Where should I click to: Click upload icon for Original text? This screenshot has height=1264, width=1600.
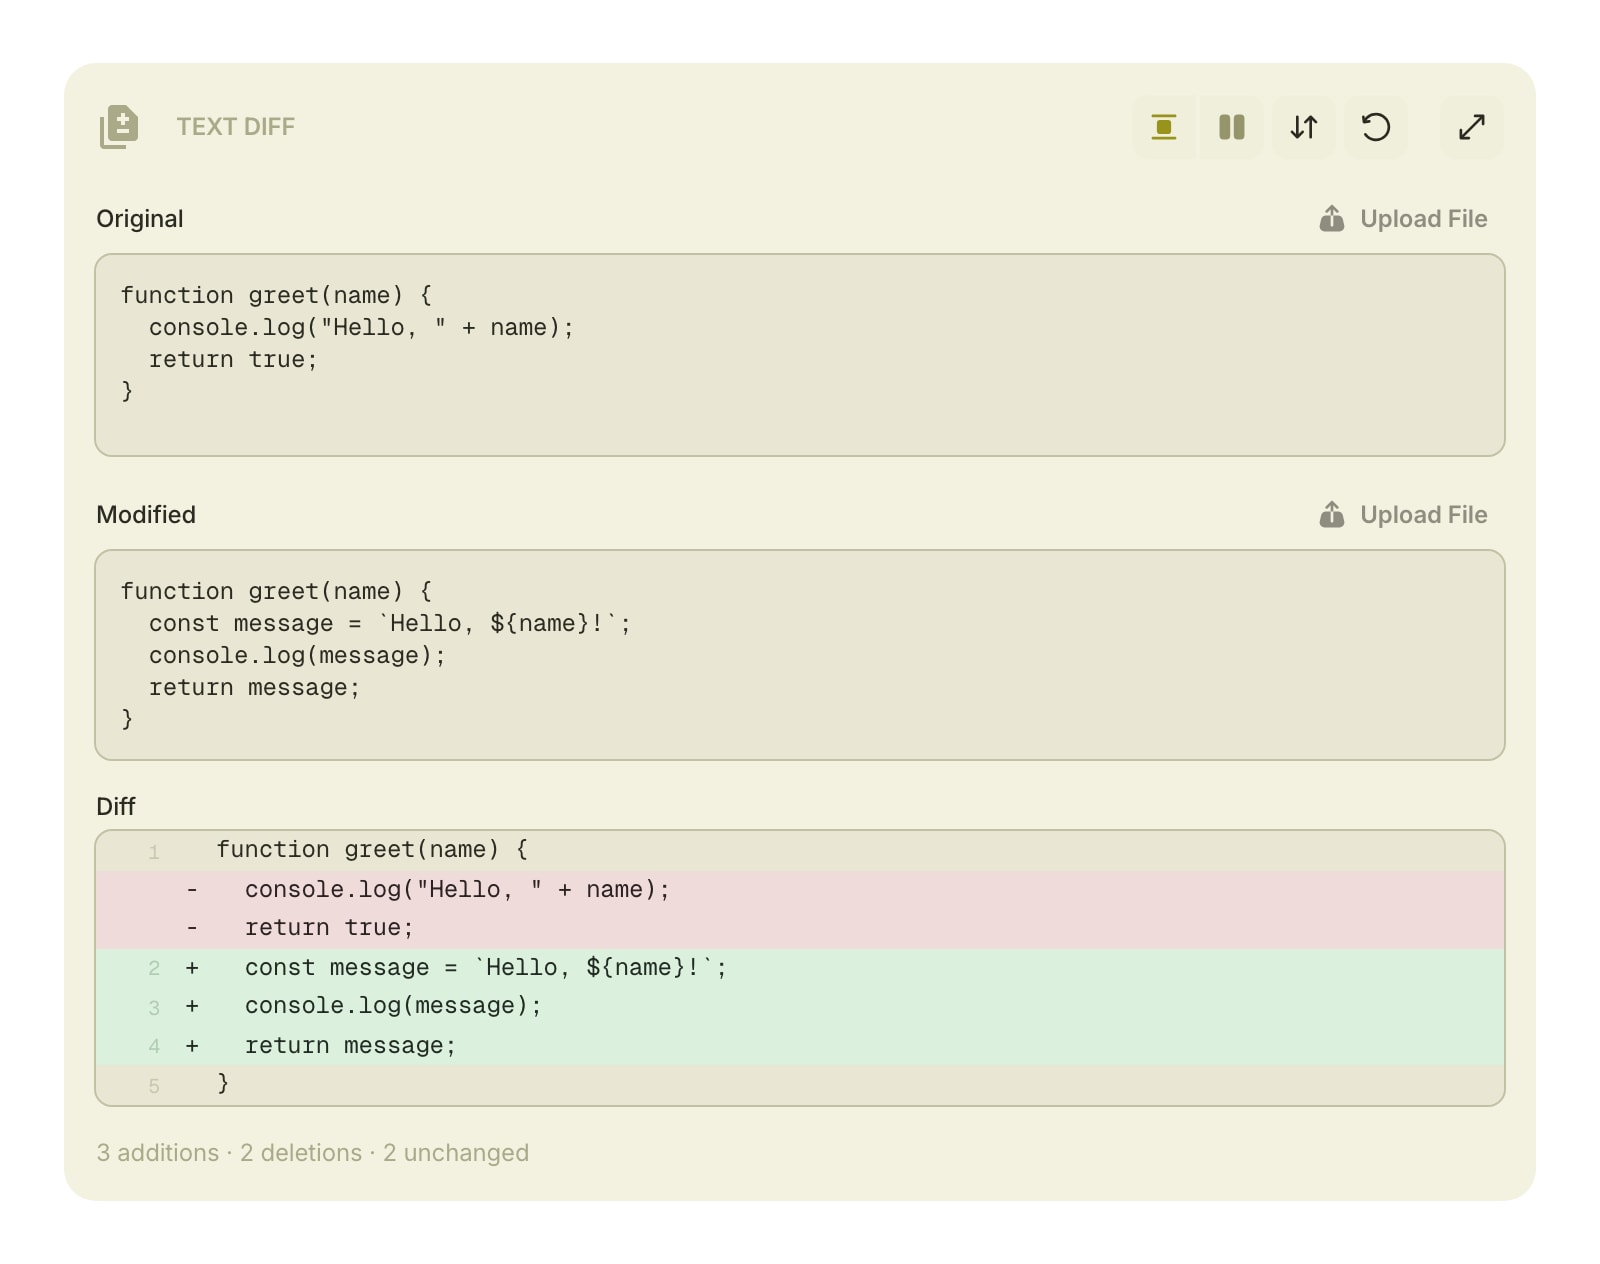click(x=1331, y=219)
